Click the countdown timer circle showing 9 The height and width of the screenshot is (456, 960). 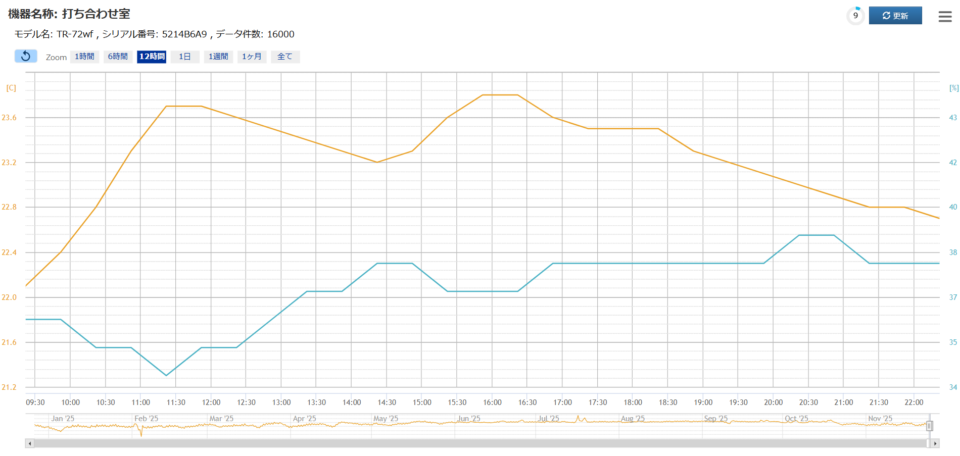point(855,16)
